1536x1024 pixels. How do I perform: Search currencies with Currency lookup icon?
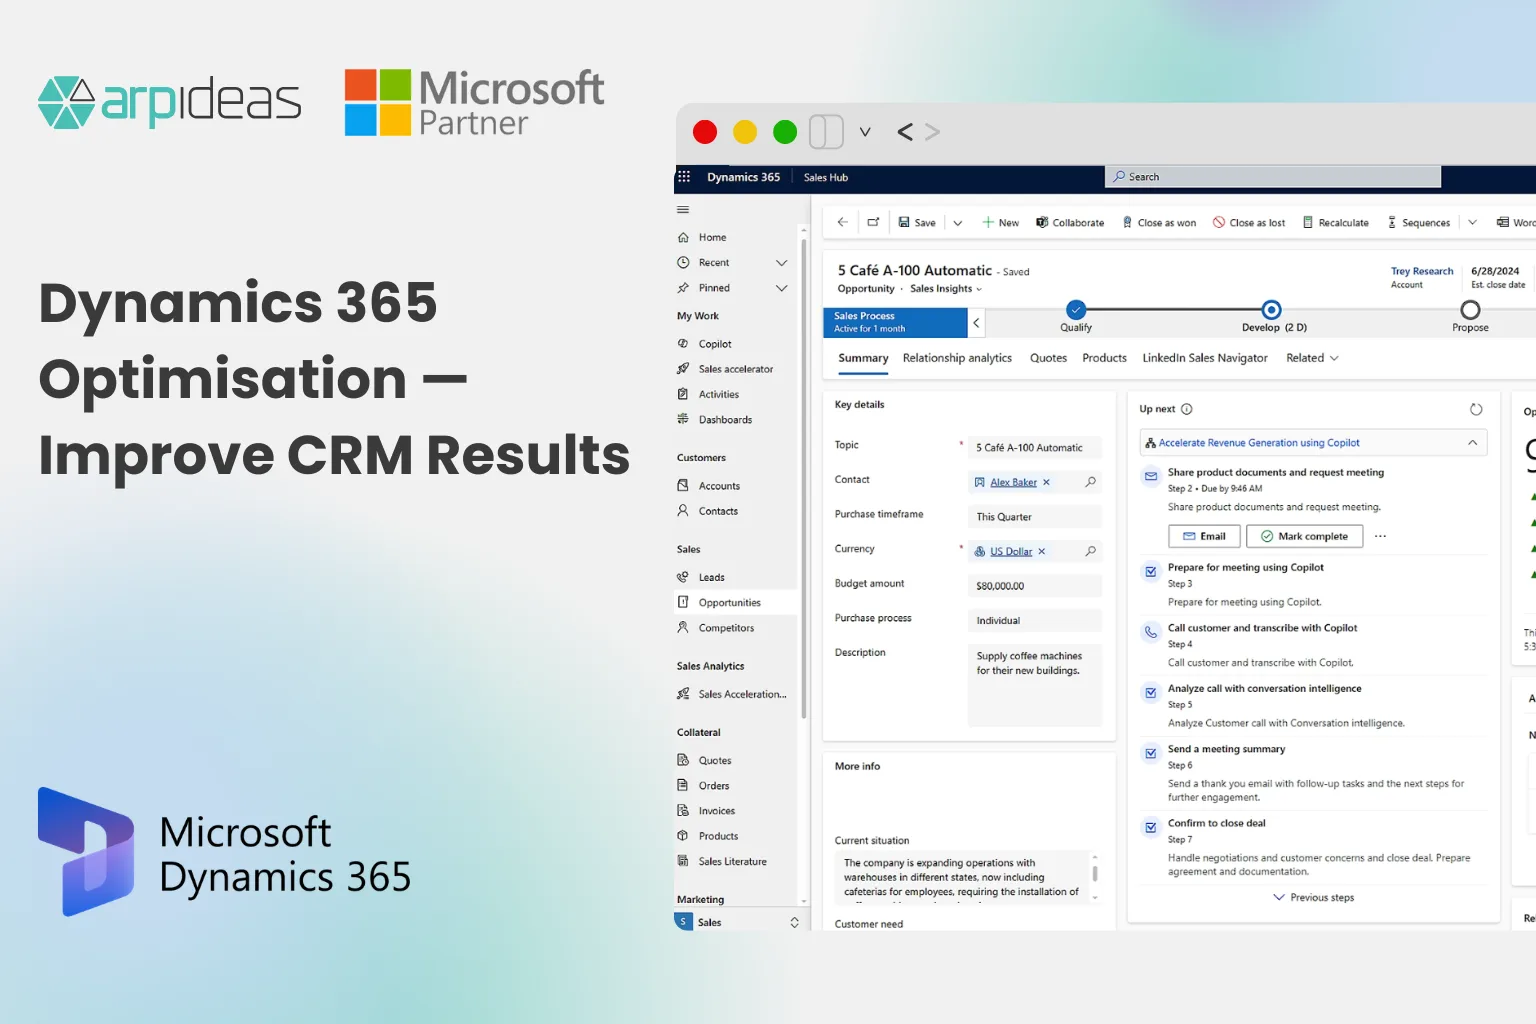1090,551
